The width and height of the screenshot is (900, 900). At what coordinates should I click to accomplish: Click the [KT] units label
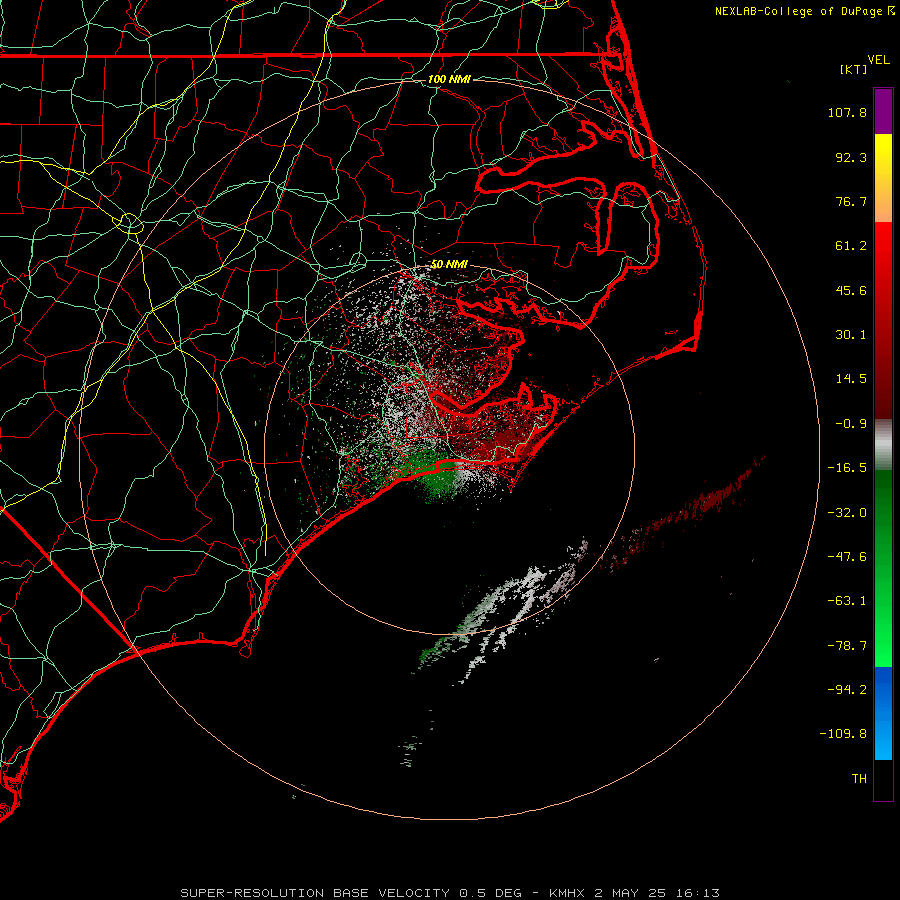853,69
